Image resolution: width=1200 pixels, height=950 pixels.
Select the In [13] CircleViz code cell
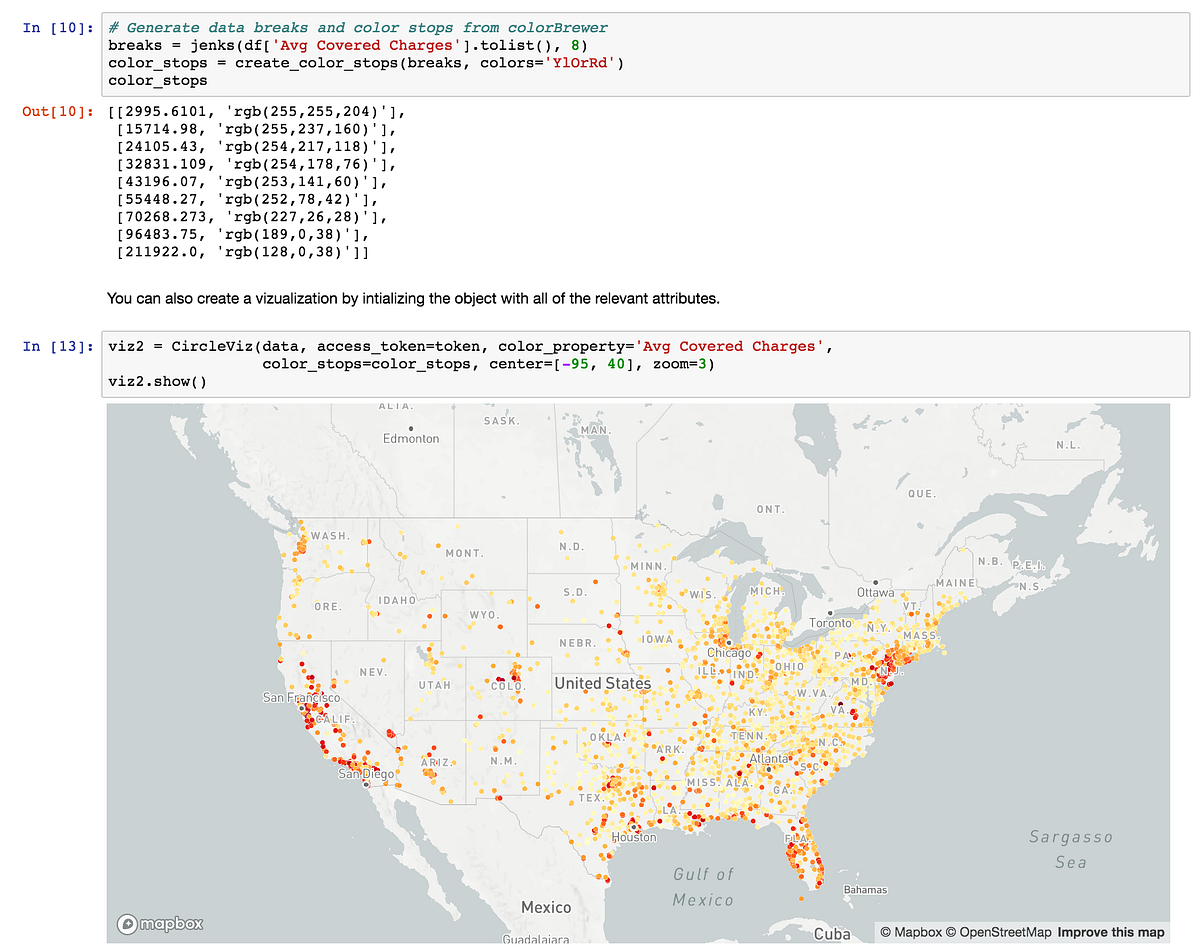(x=500, y=363)
